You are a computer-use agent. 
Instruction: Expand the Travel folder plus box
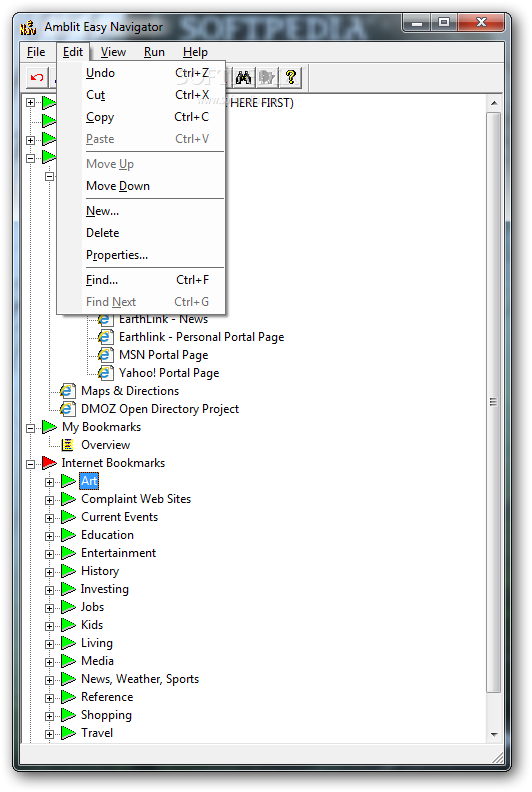(50, 734)
